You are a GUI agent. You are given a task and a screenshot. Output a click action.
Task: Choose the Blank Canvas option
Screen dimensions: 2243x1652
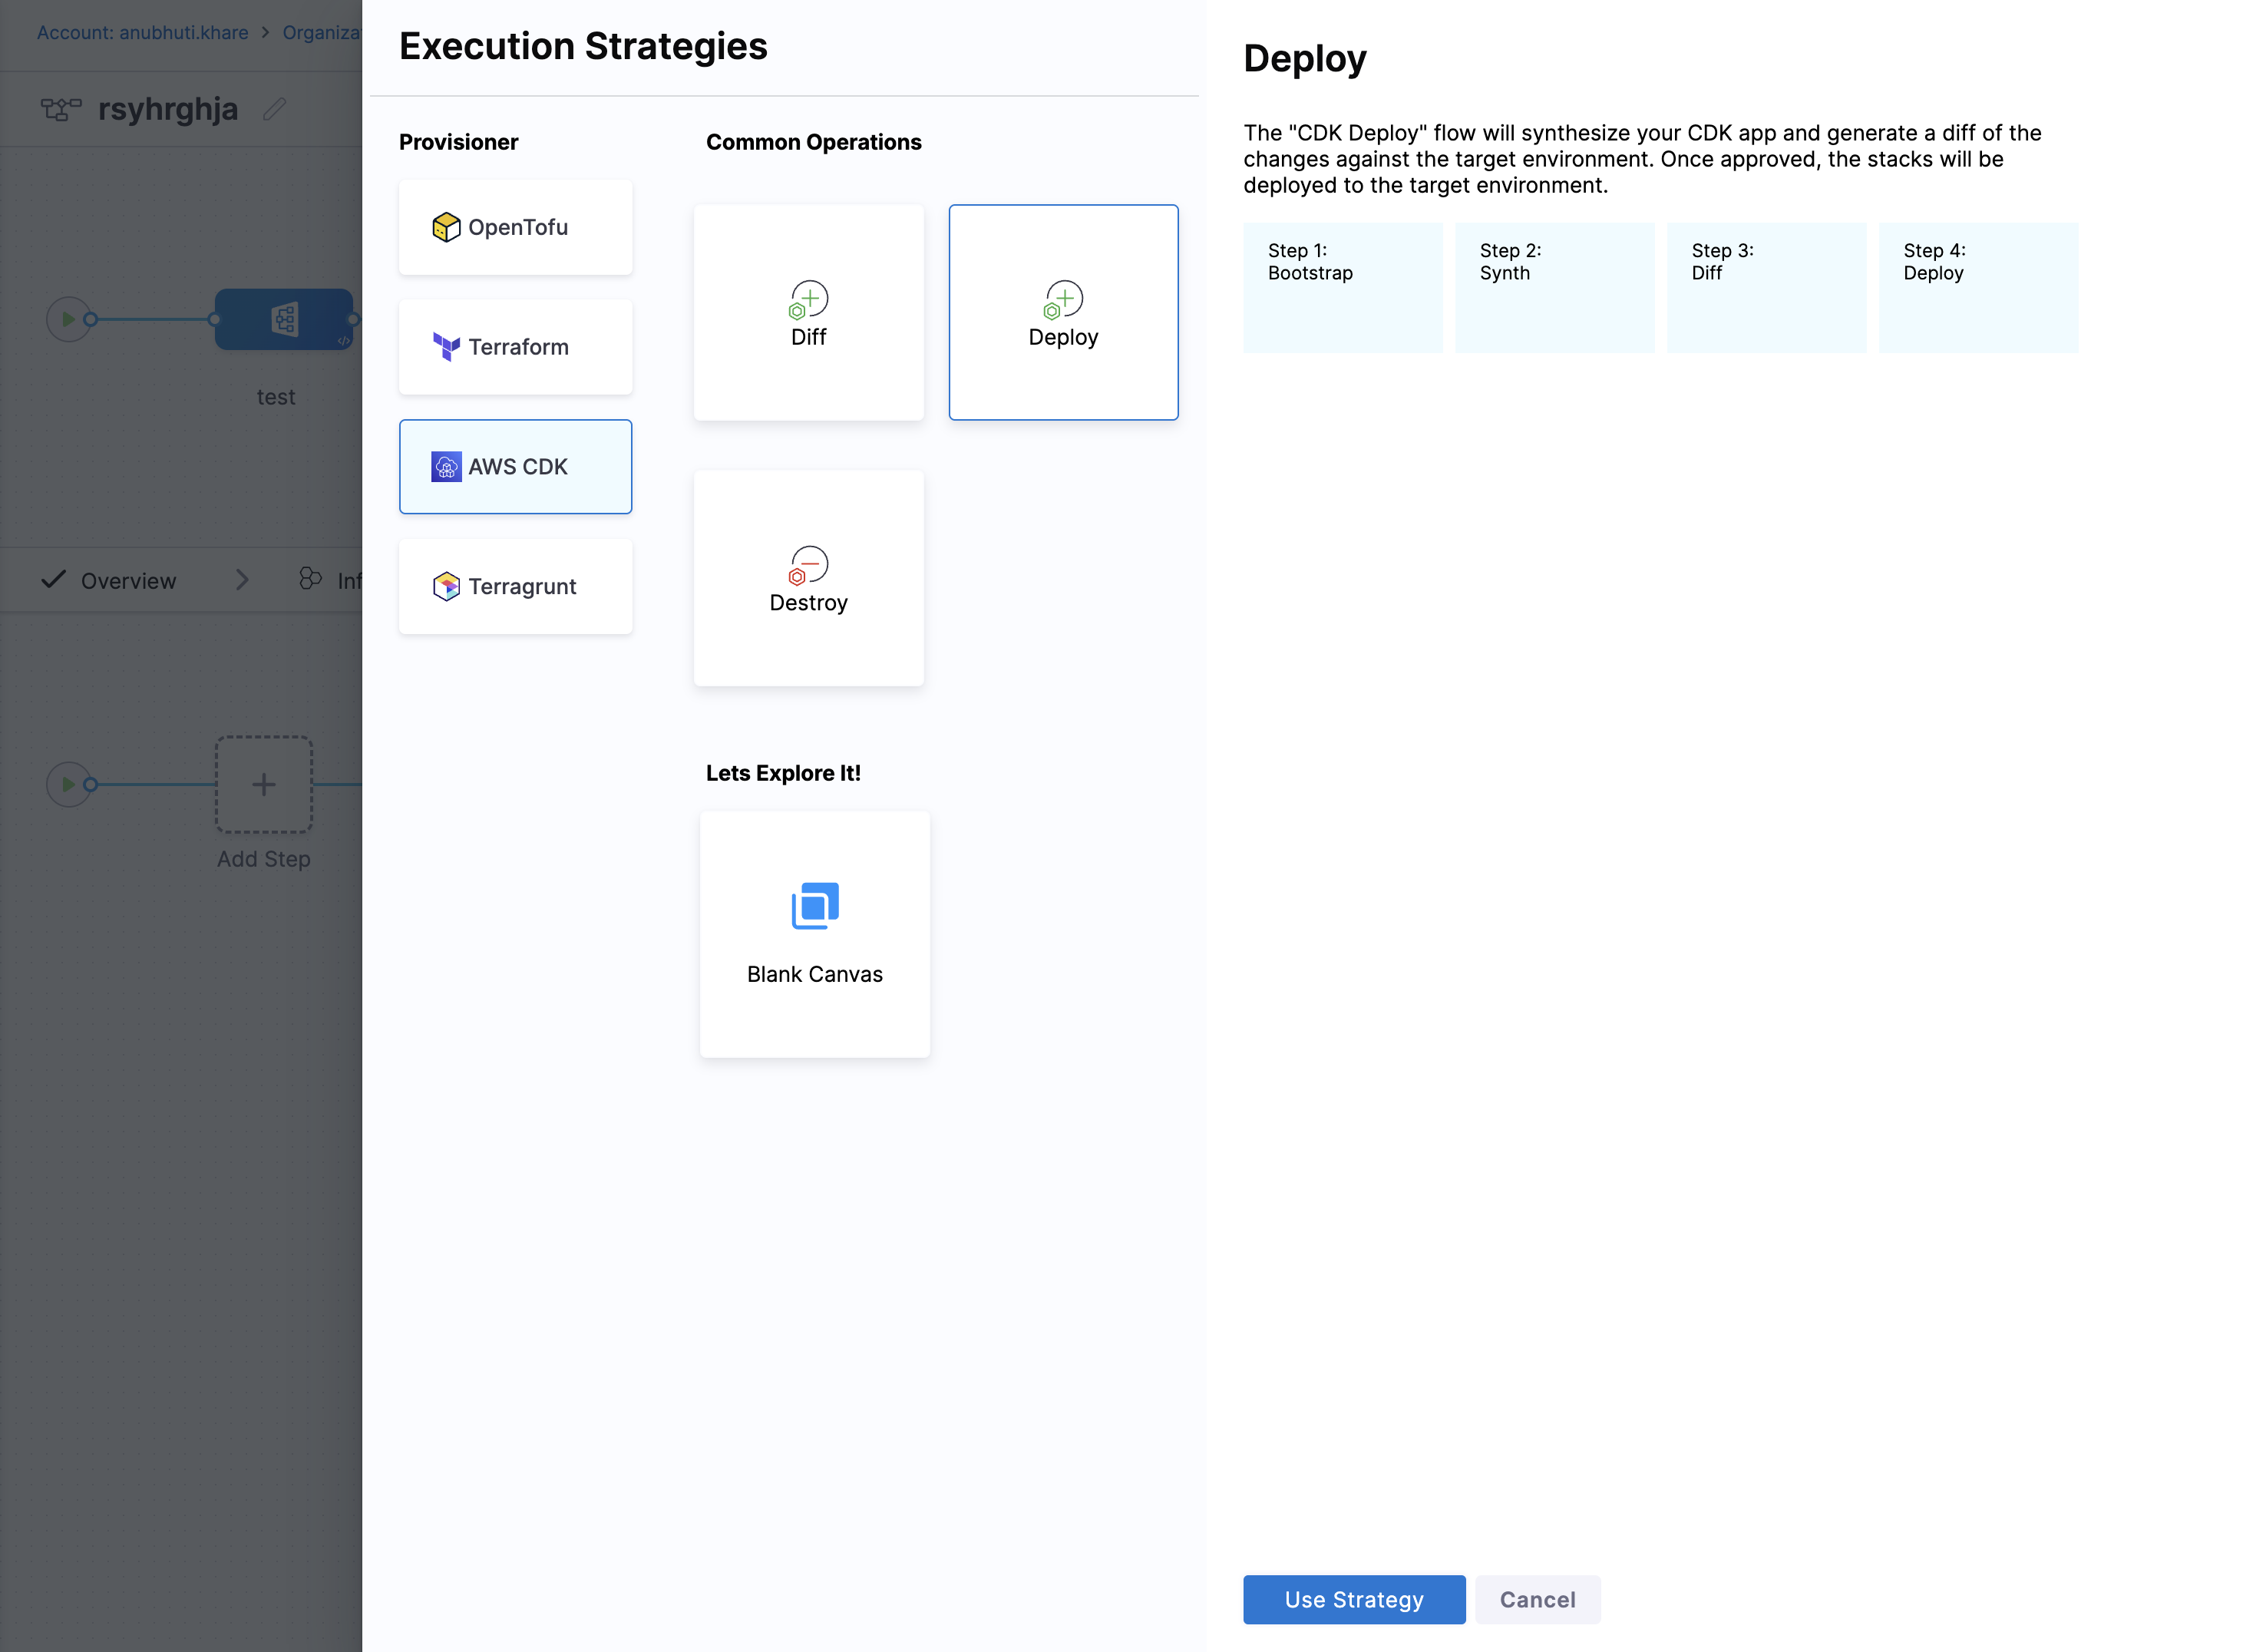(814, 934)
